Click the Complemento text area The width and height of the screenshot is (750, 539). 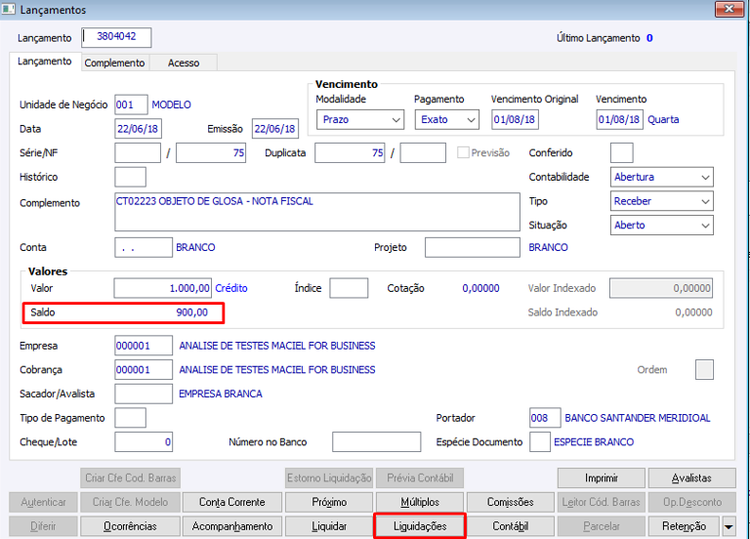click(317, 212)
